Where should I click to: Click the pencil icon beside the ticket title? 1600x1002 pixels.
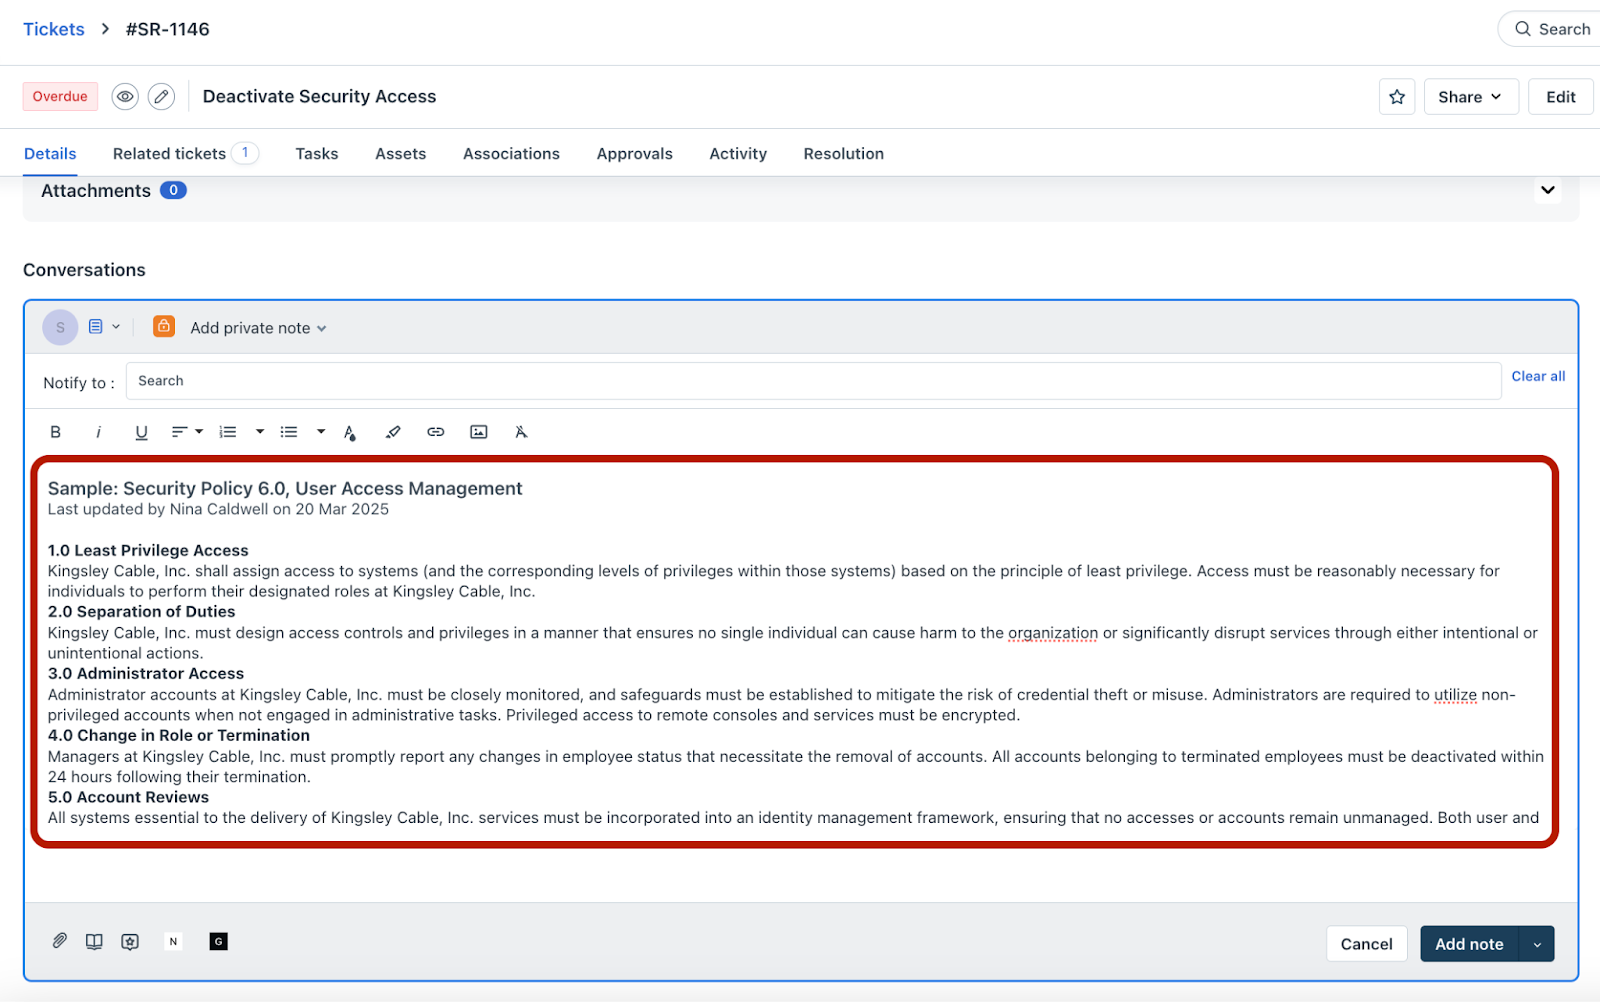click(x=161, y=96)
